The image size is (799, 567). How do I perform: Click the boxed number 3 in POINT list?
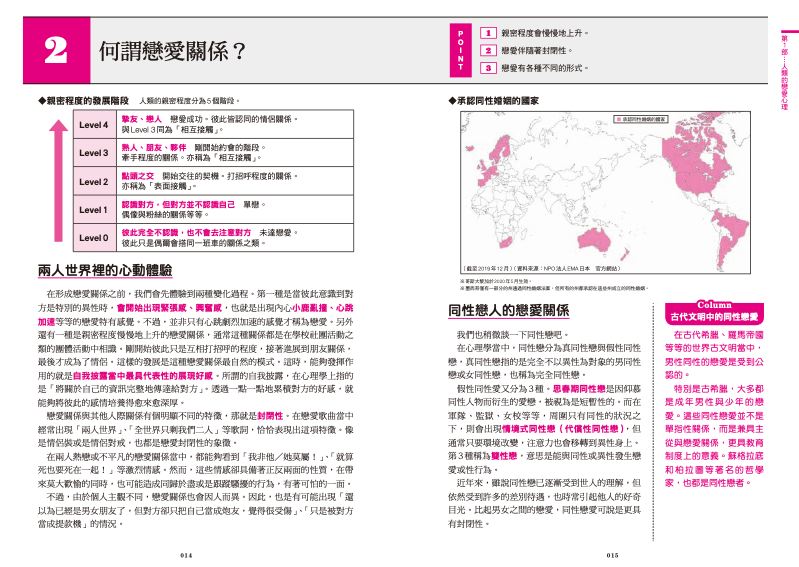coord(488,68)
